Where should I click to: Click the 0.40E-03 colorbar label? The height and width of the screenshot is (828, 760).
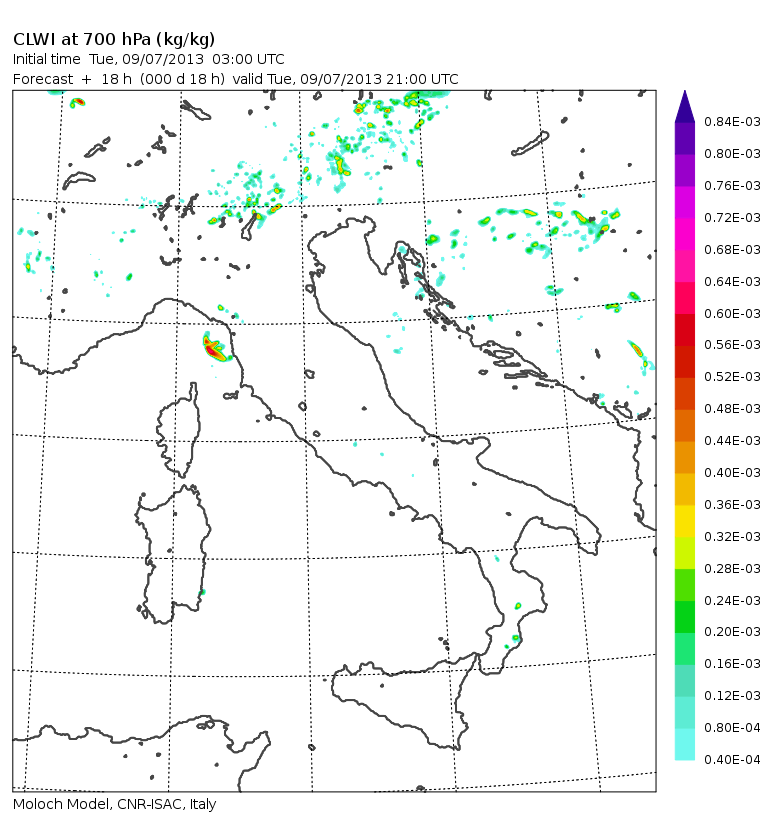[x=732, y=473]
